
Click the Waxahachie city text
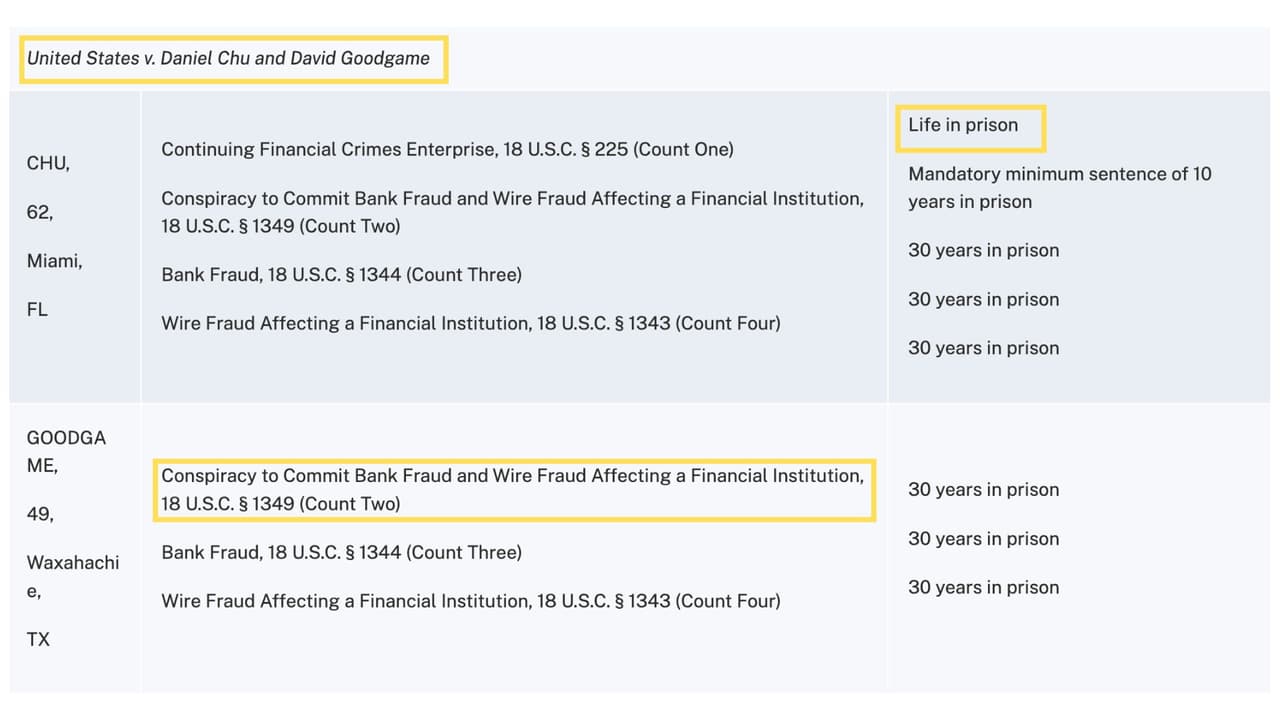pyautogui.click(x=72, y=576)
